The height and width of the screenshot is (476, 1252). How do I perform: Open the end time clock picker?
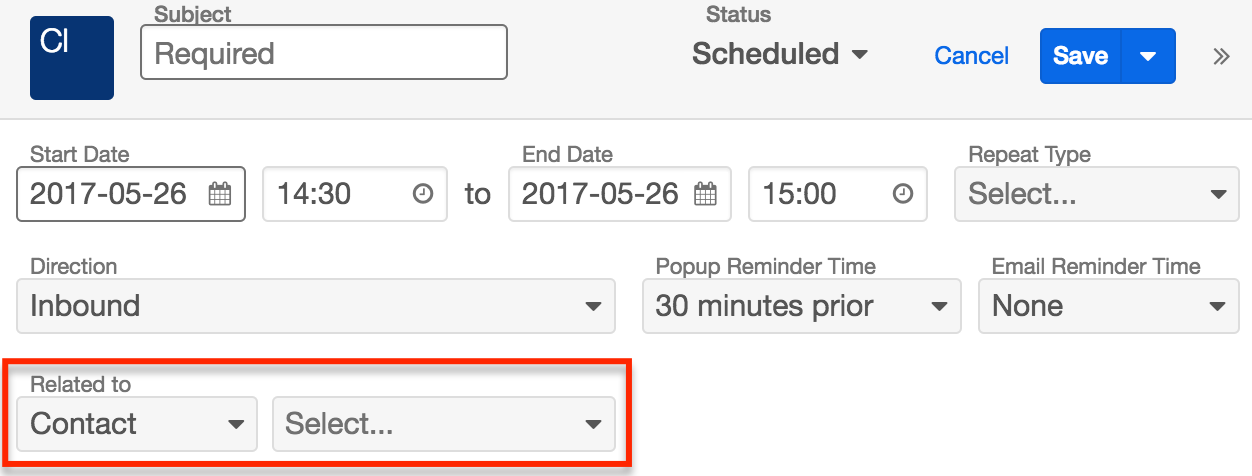pyautogui.click(x=903, y=194)
